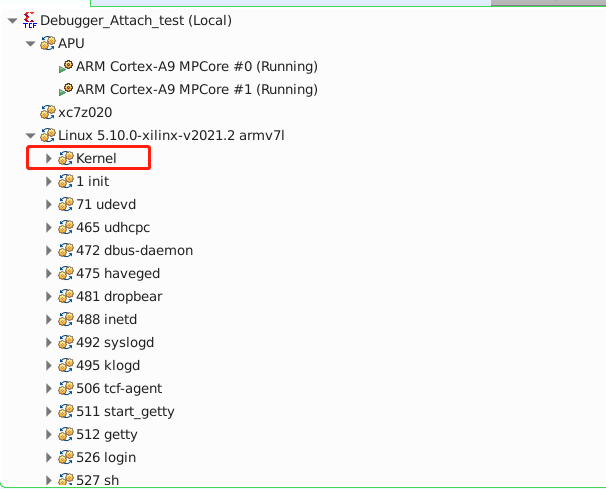Click the running core #1 icon

66,89
